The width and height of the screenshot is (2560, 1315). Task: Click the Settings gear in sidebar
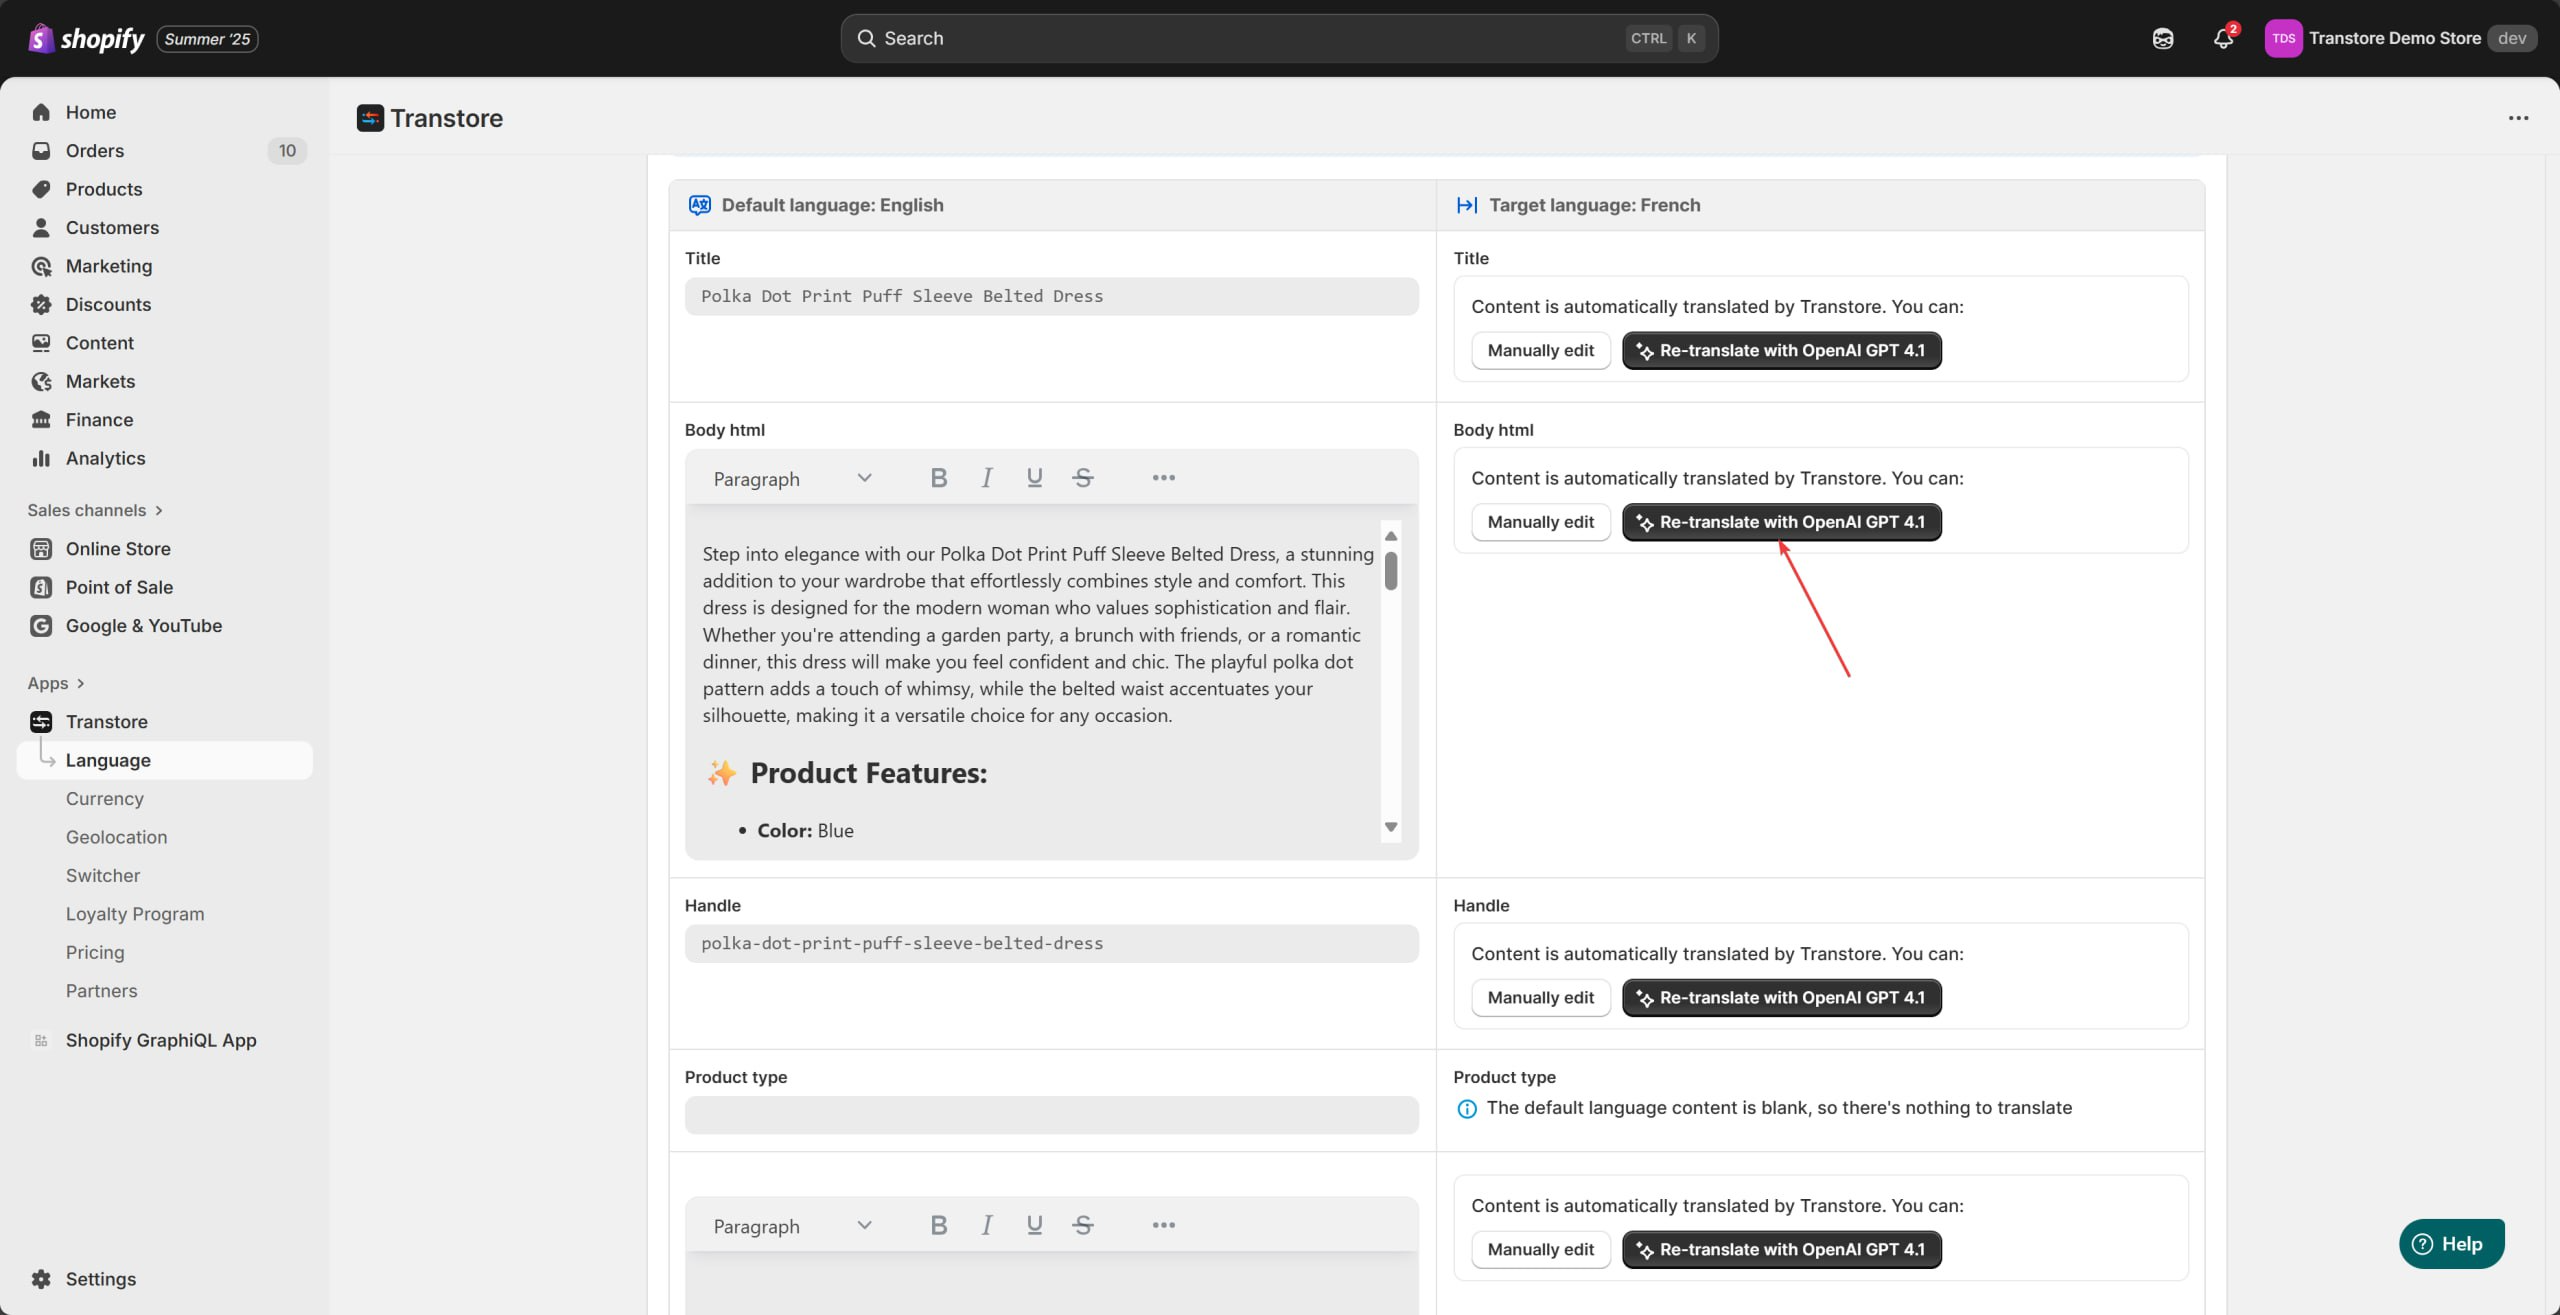[x=41, y=1279]
